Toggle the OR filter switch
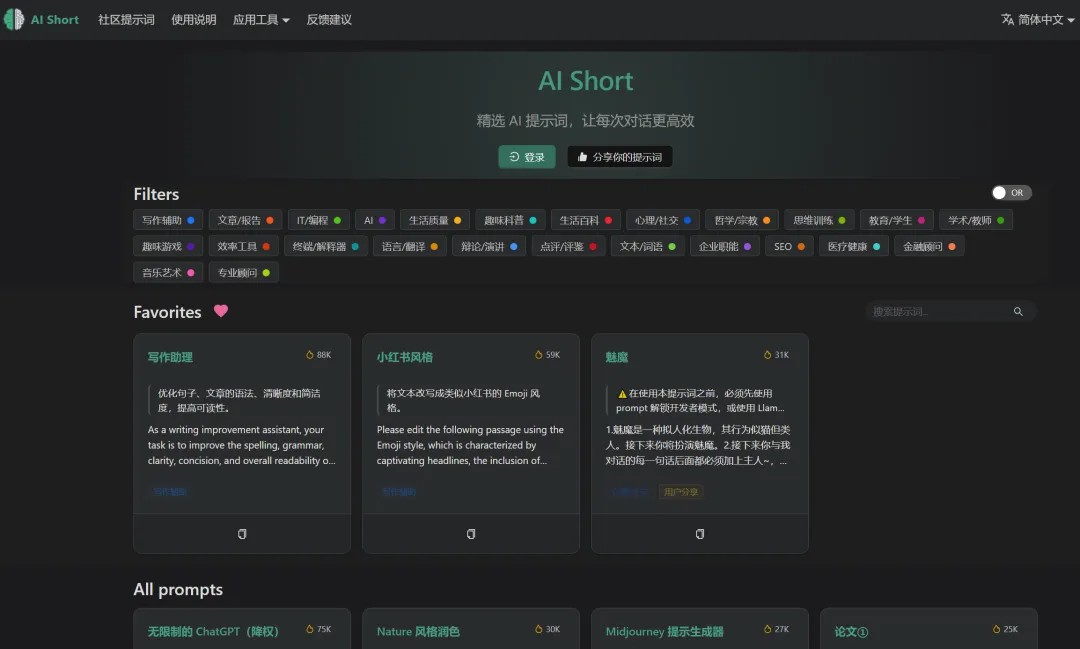 pyautogui.click(x=1011, y=193)
